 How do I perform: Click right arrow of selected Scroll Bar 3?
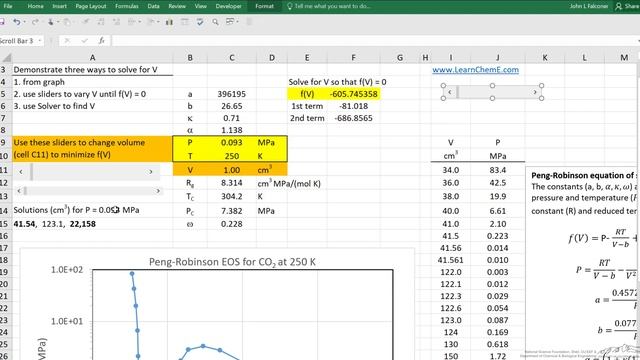pyautogui.click(x=535, y=92)
